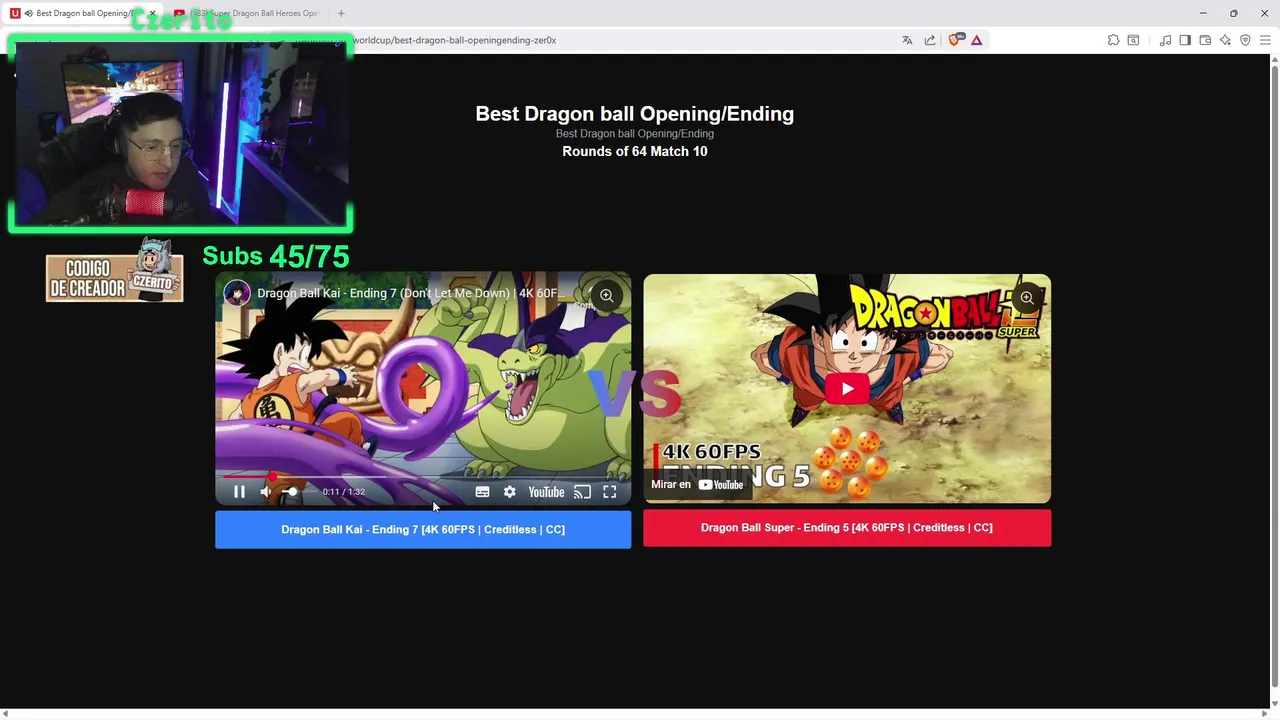Open the extensions puzzle icon
The width and height of the screenshot is (1280, 720).
(x=1113, y=40)
